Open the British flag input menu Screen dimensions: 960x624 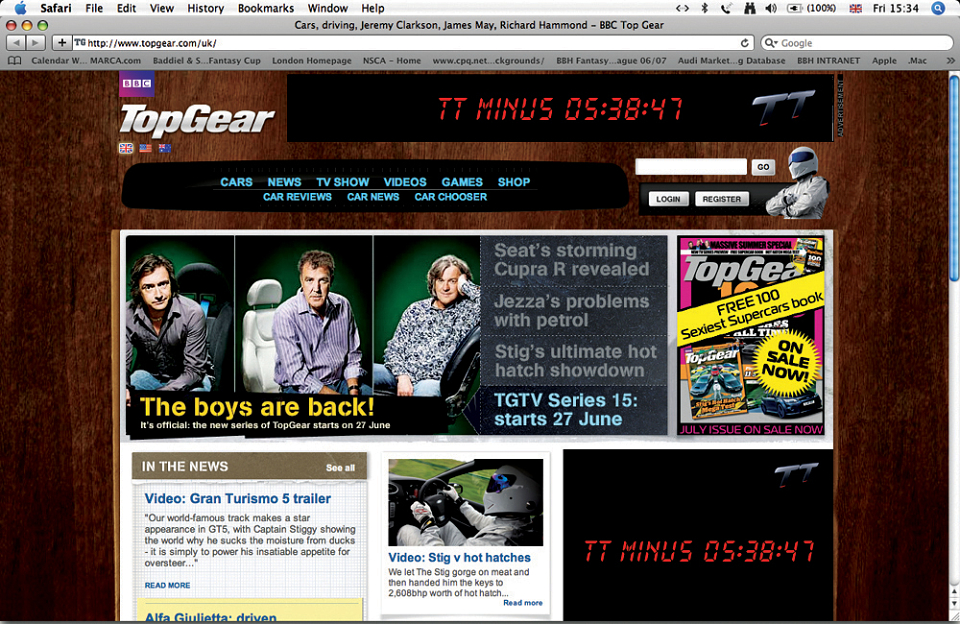tap(856, 8)
